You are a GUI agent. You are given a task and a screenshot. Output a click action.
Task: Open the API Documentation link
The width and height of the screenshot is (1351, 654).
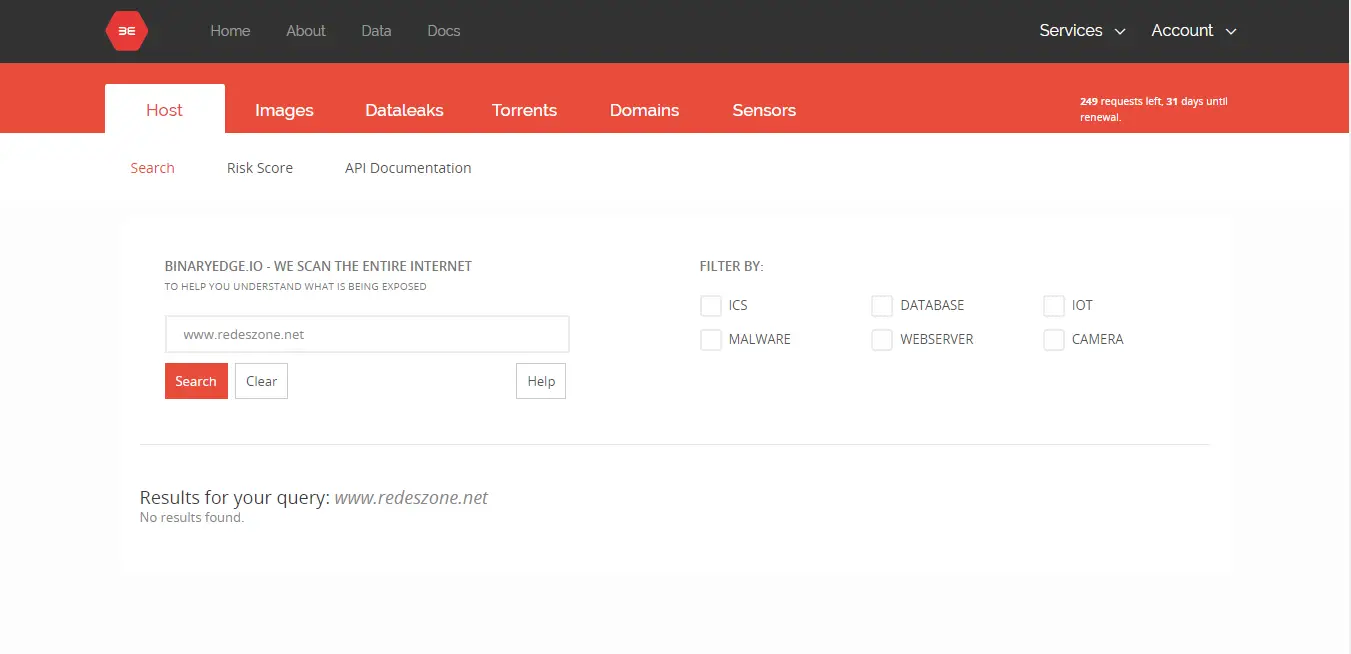(408, 168)
